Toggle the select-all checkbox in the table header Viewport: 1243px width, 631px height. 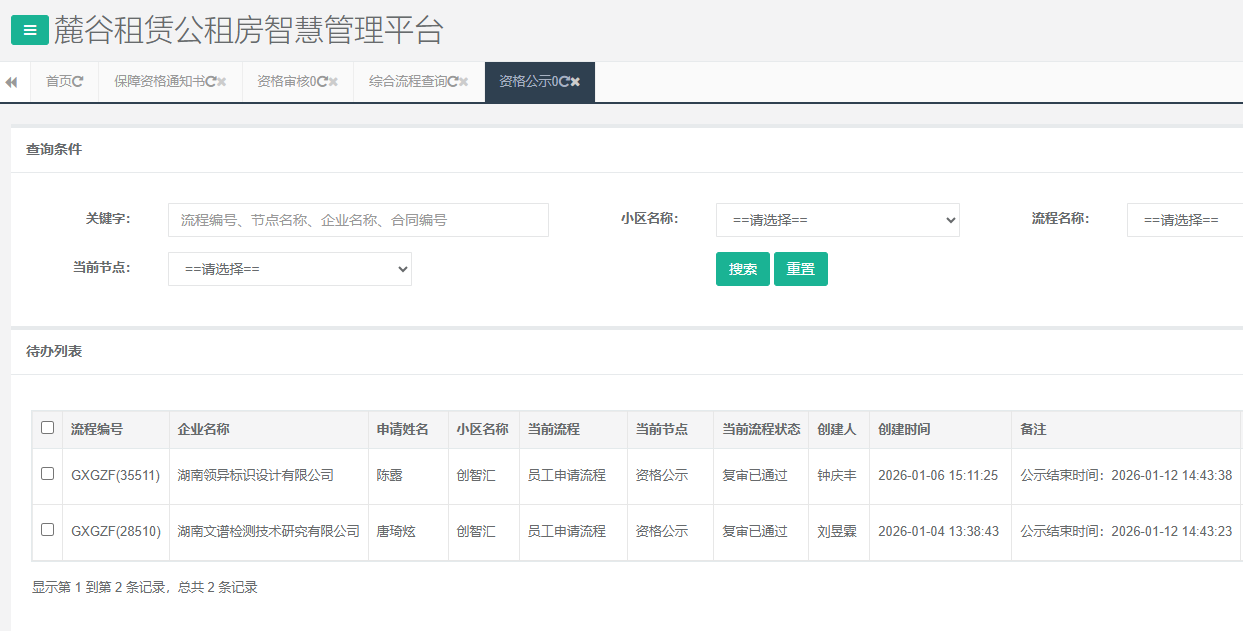(47, 428)
